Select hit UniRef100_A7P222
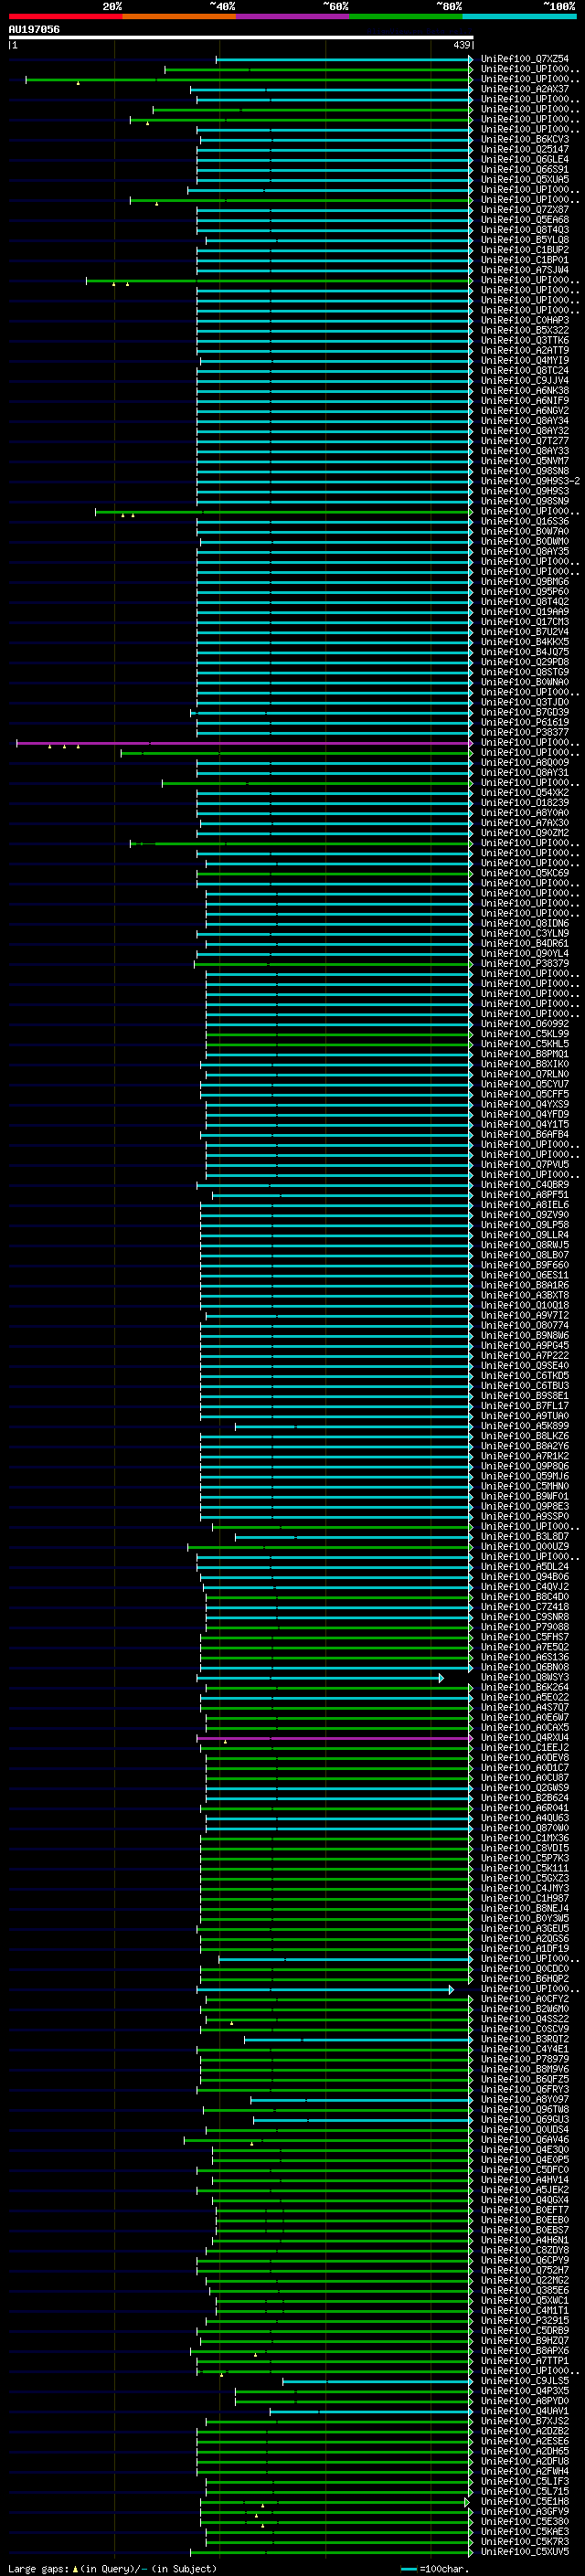Screen dimensions: 585x2576 pos(524,1356)
